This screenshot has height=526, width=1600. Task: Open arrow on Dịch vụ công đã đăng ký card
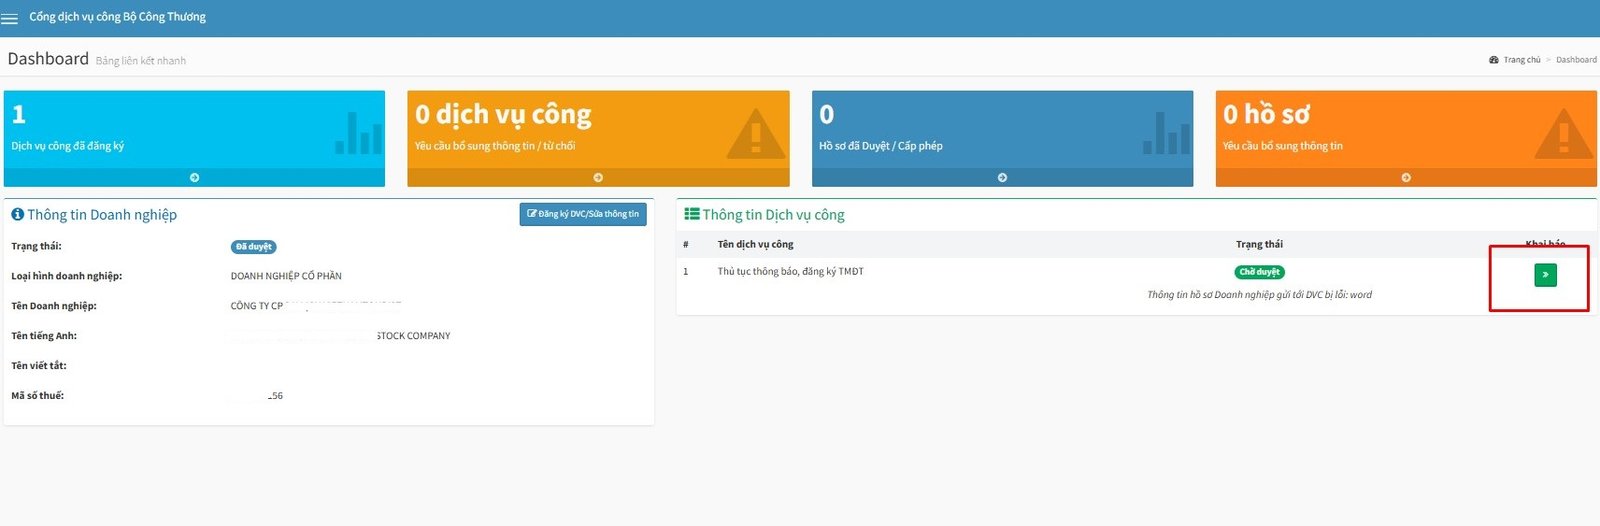coord(194,178)
